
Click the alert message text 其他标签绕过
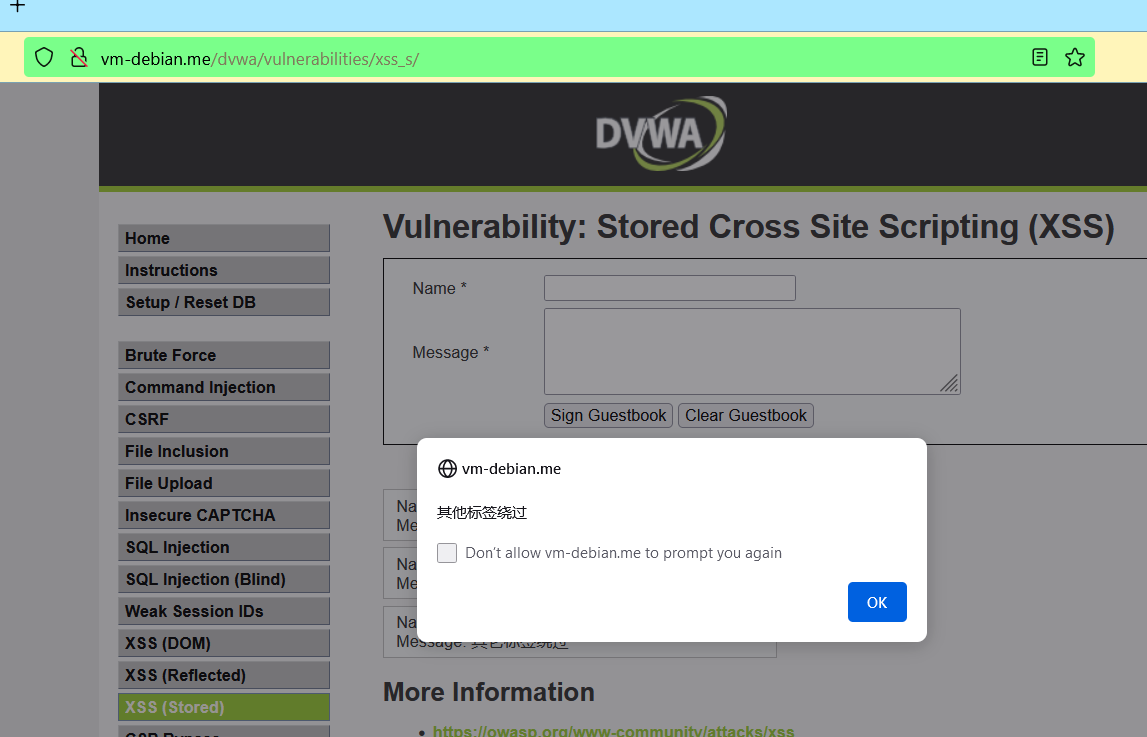(x=482, y=513)
